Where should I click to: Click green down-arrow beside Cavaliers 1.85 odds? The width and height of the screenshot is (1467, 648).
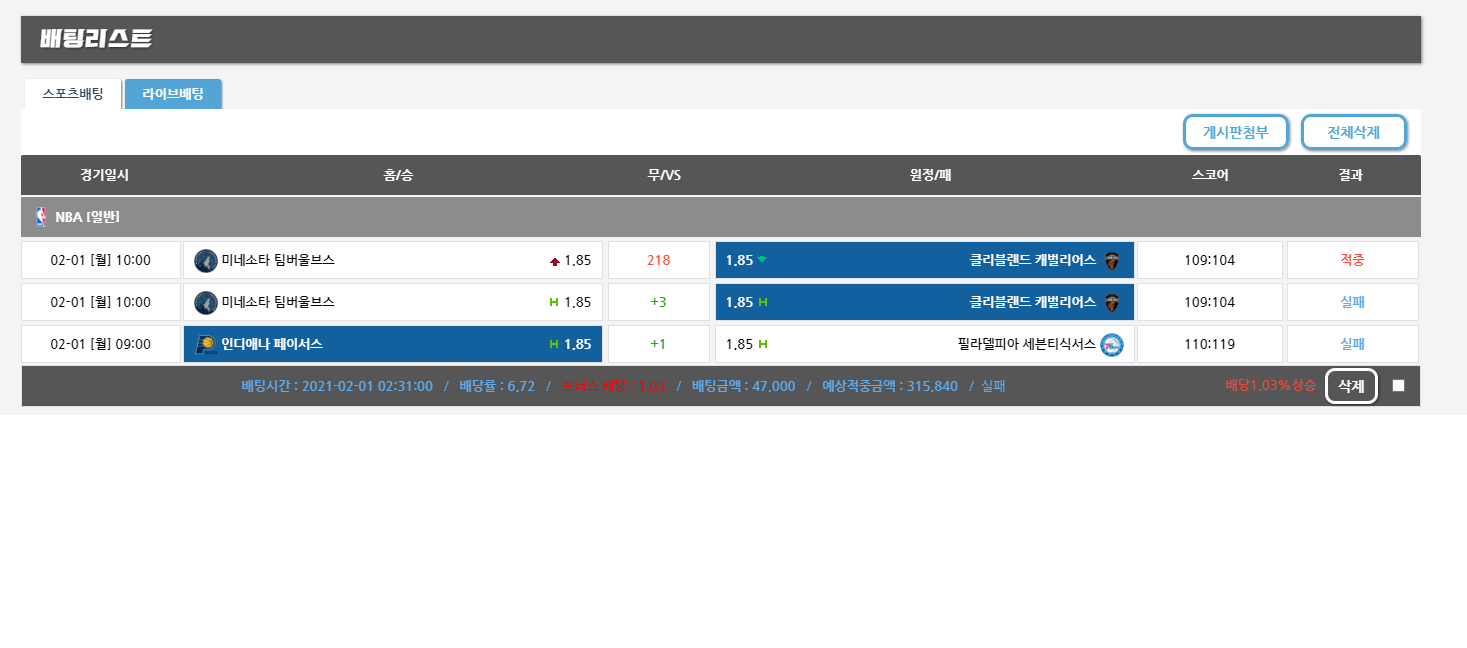click(x=762, y=260)
